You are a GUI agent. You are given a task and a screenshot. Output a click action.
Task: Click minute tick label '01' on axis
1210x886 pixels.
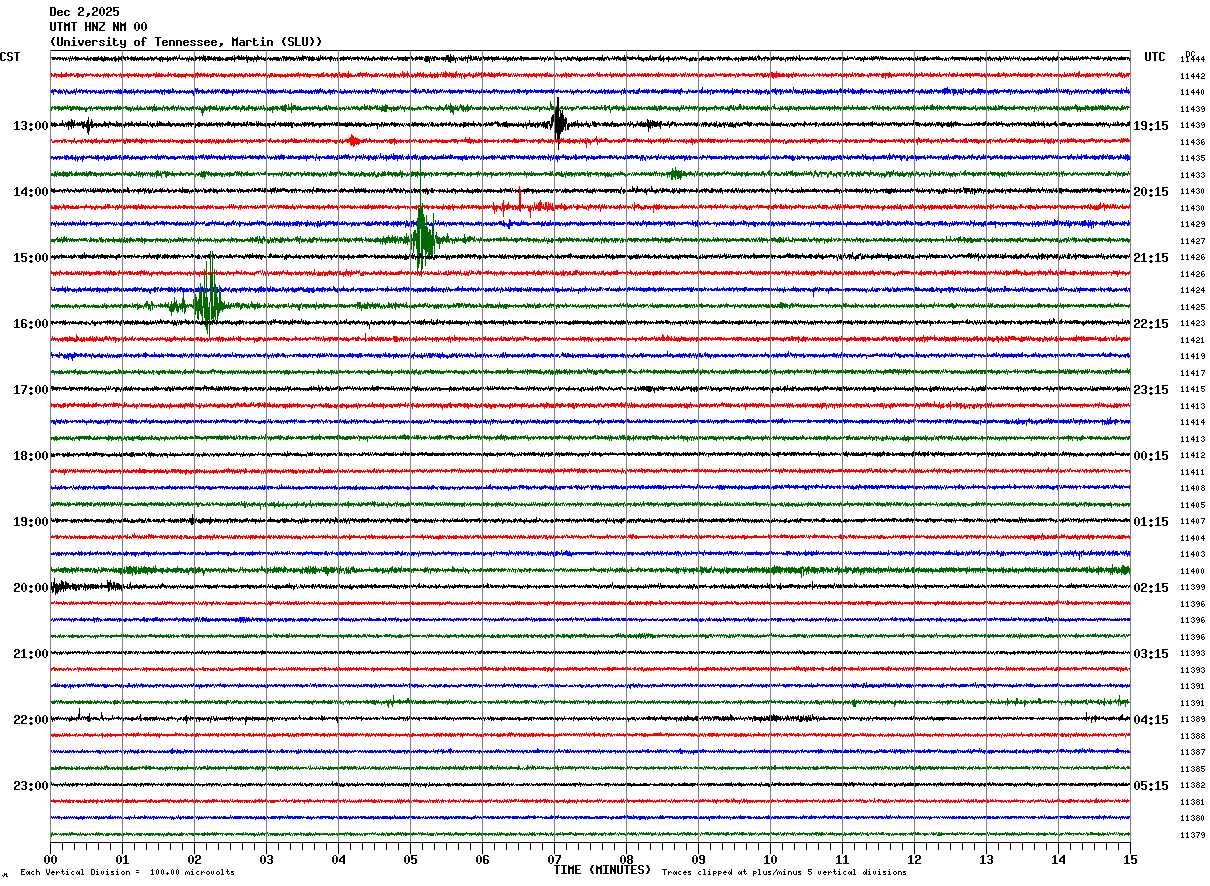point(122,859)
